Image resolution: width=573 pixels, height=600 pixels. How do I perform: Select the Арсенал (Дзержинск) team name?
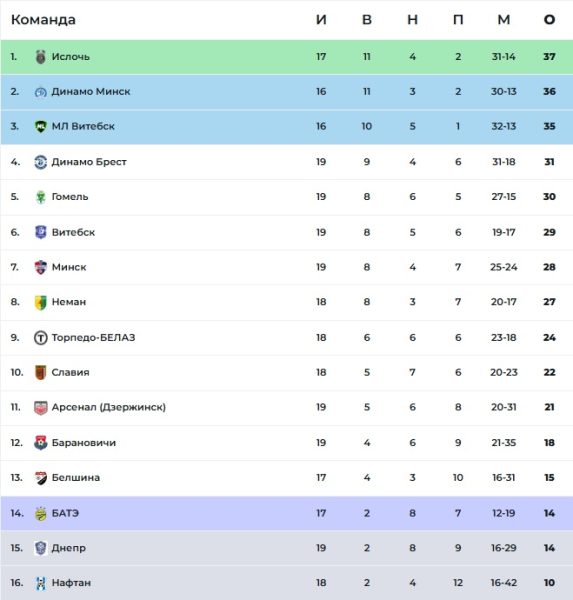tap(109, 407)
